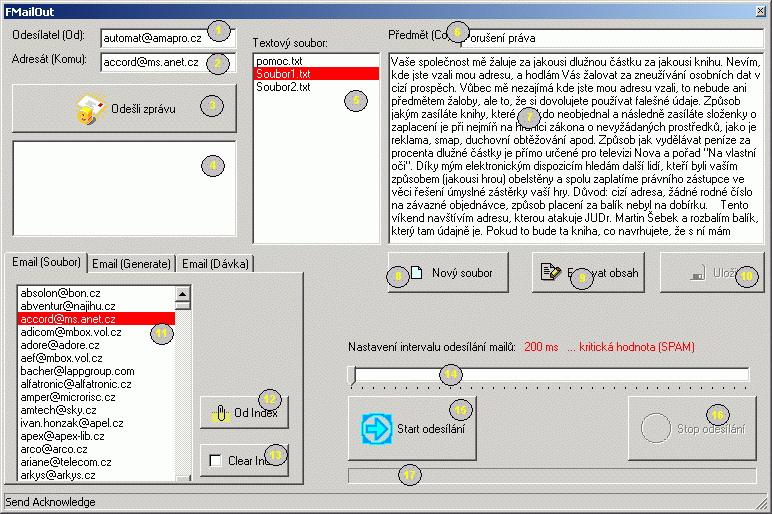Select apex@apex-lib.cz in the email list

pos(96,436)
